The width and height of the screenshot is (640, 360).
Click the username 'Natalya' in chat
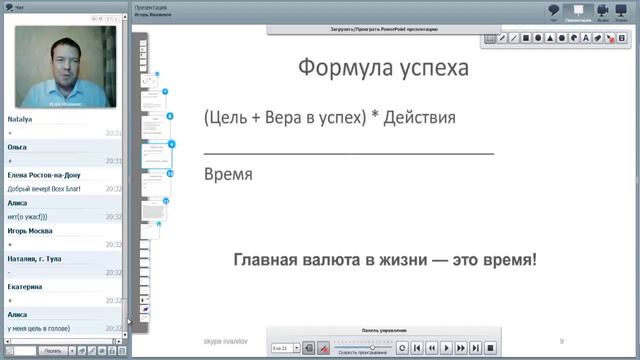(20, 119)
